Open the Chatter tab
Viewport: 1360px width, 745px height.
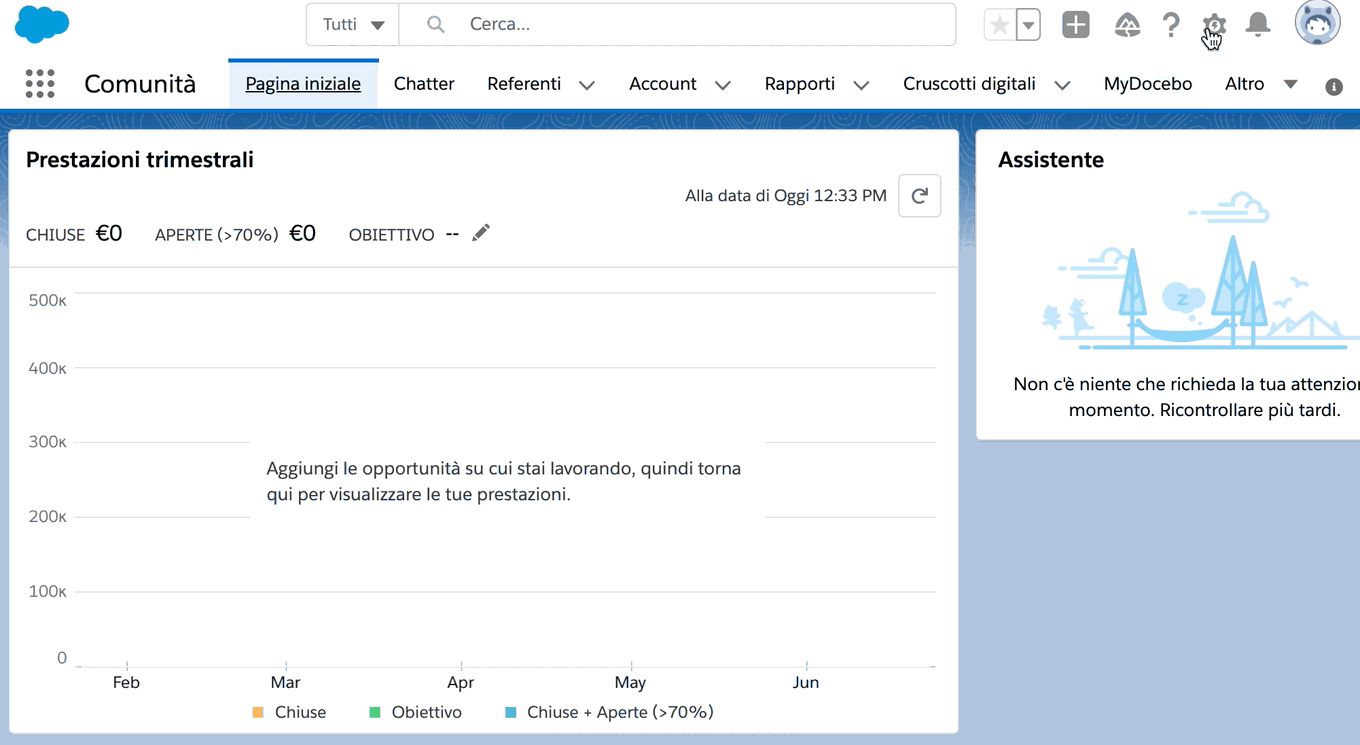pos(424,84)
